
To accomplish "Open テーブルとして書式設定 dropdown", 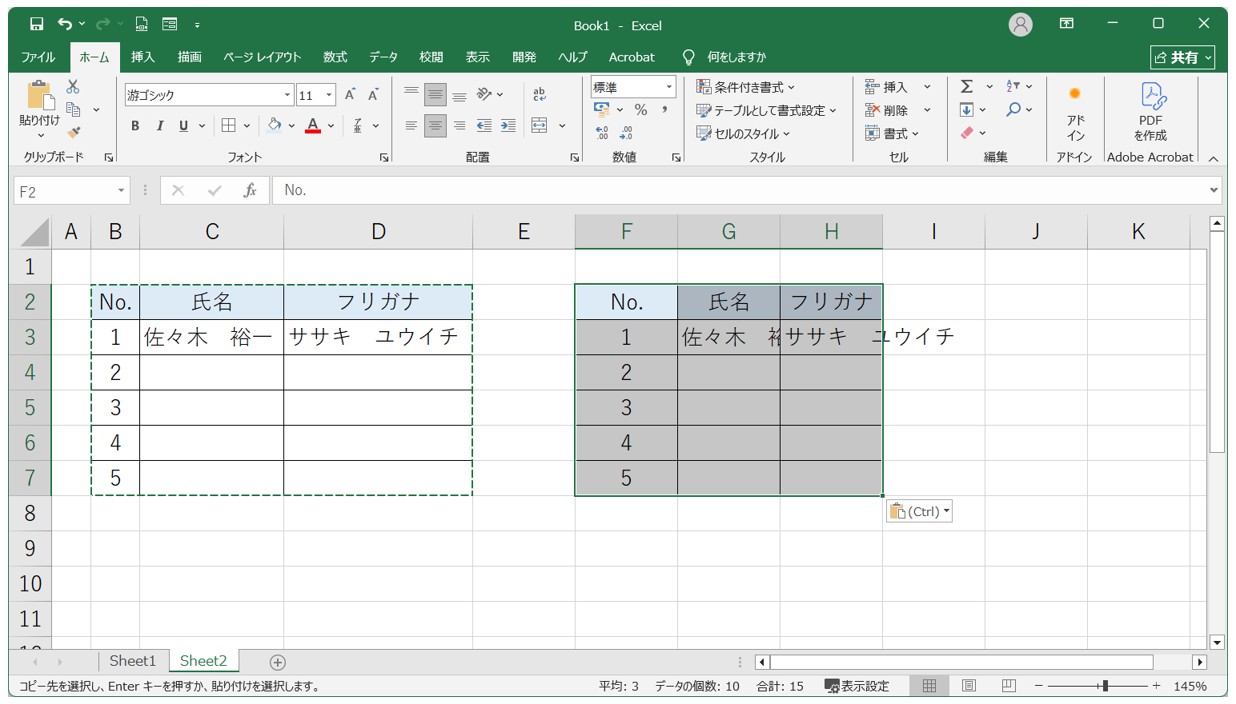I will click(767, 110).
